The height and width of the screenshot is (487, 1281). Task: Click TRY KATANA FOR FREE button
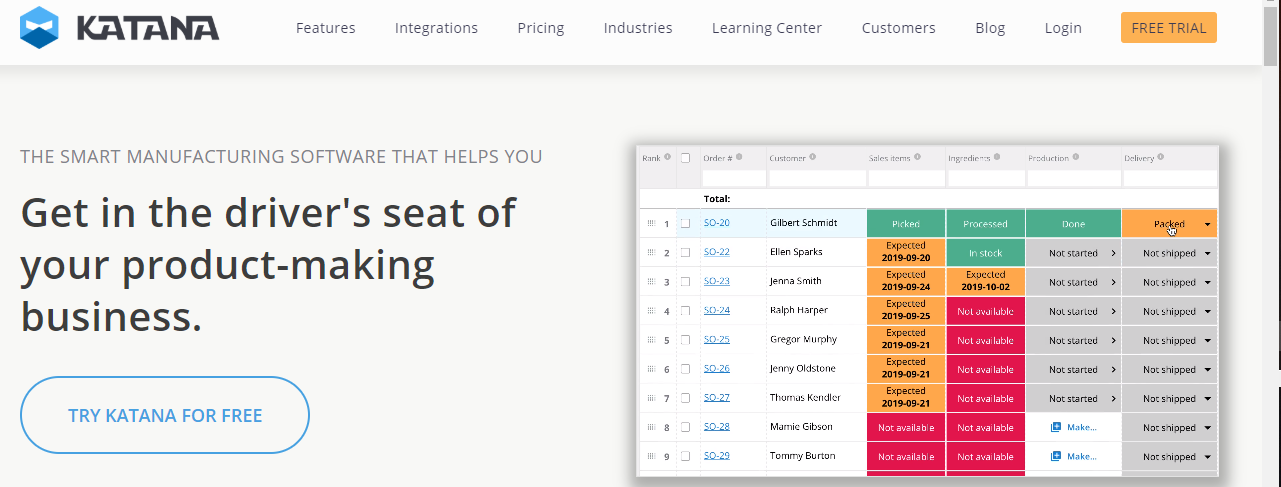[165, 415]
